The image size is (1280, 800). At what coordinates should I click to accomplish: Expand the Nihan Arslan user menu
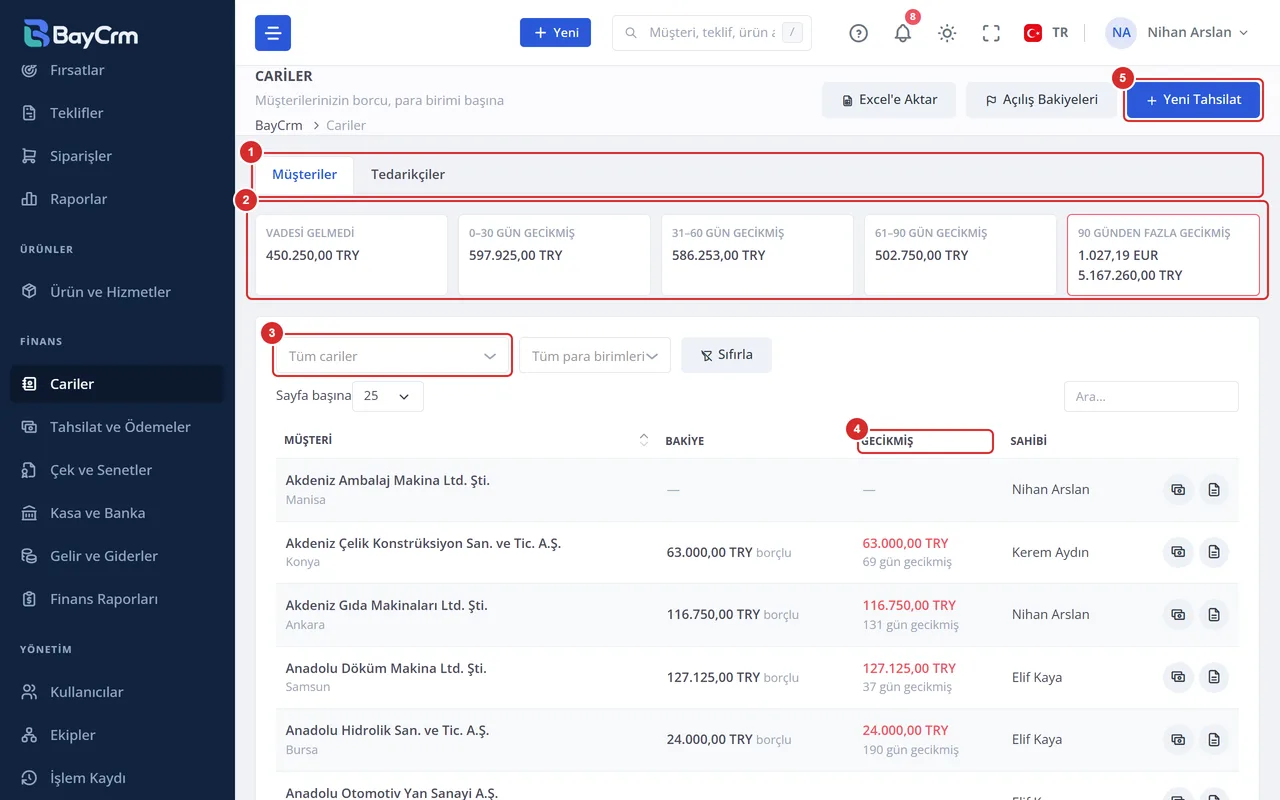[x=1177, y=33]
